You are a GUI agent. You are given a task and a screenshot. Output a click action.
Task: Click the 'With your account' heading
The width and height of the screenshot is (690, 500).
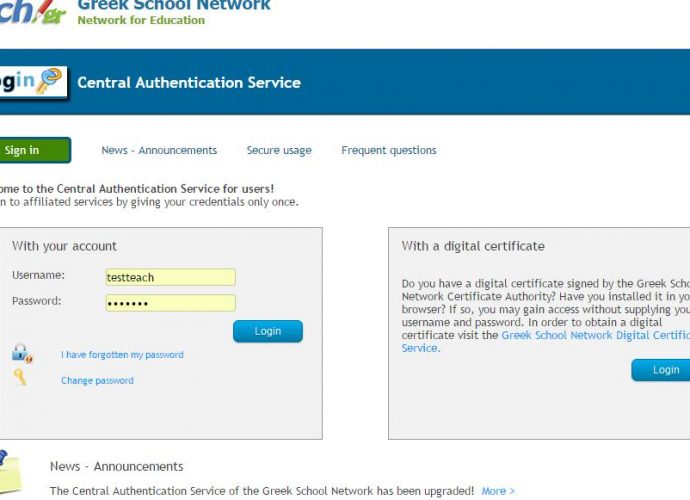point(64,246)
